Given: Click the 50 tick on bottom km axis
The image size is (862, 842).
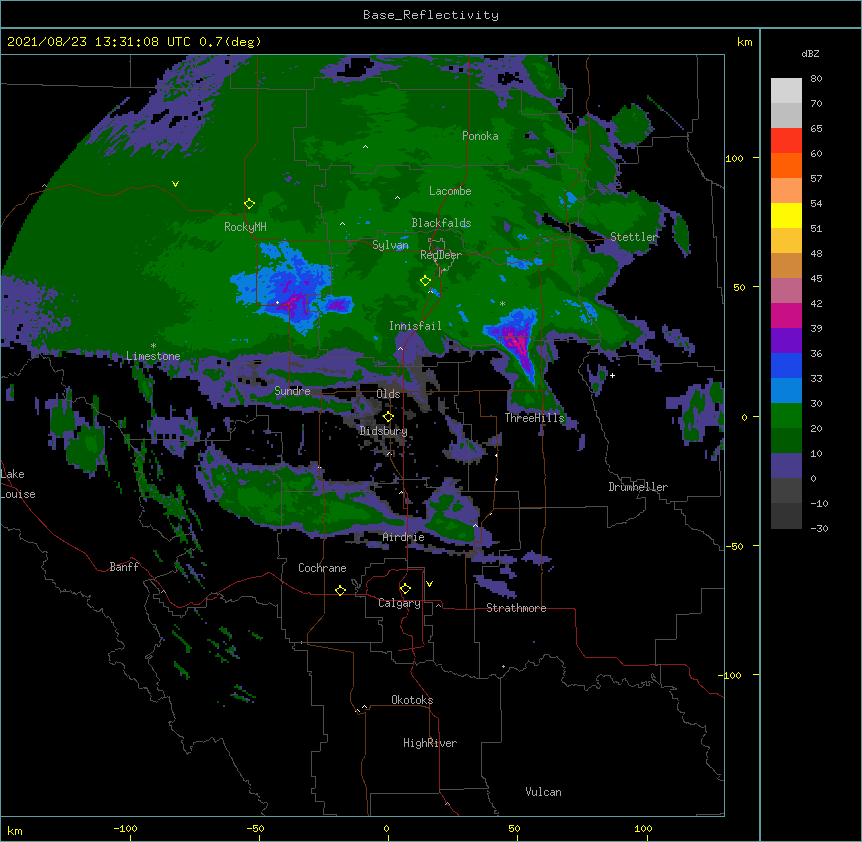Looking at the screenshot, I should pos(514,828).
